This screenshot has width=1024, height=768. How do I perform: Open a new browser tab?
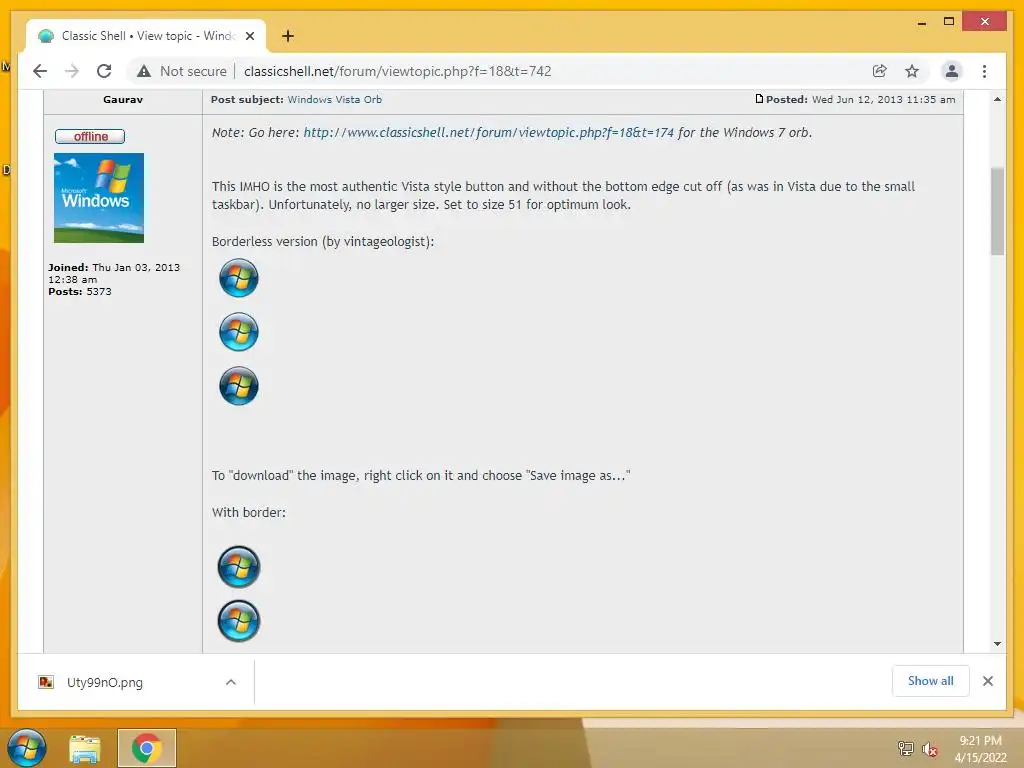pyautogui.click(x=288, y=36)
